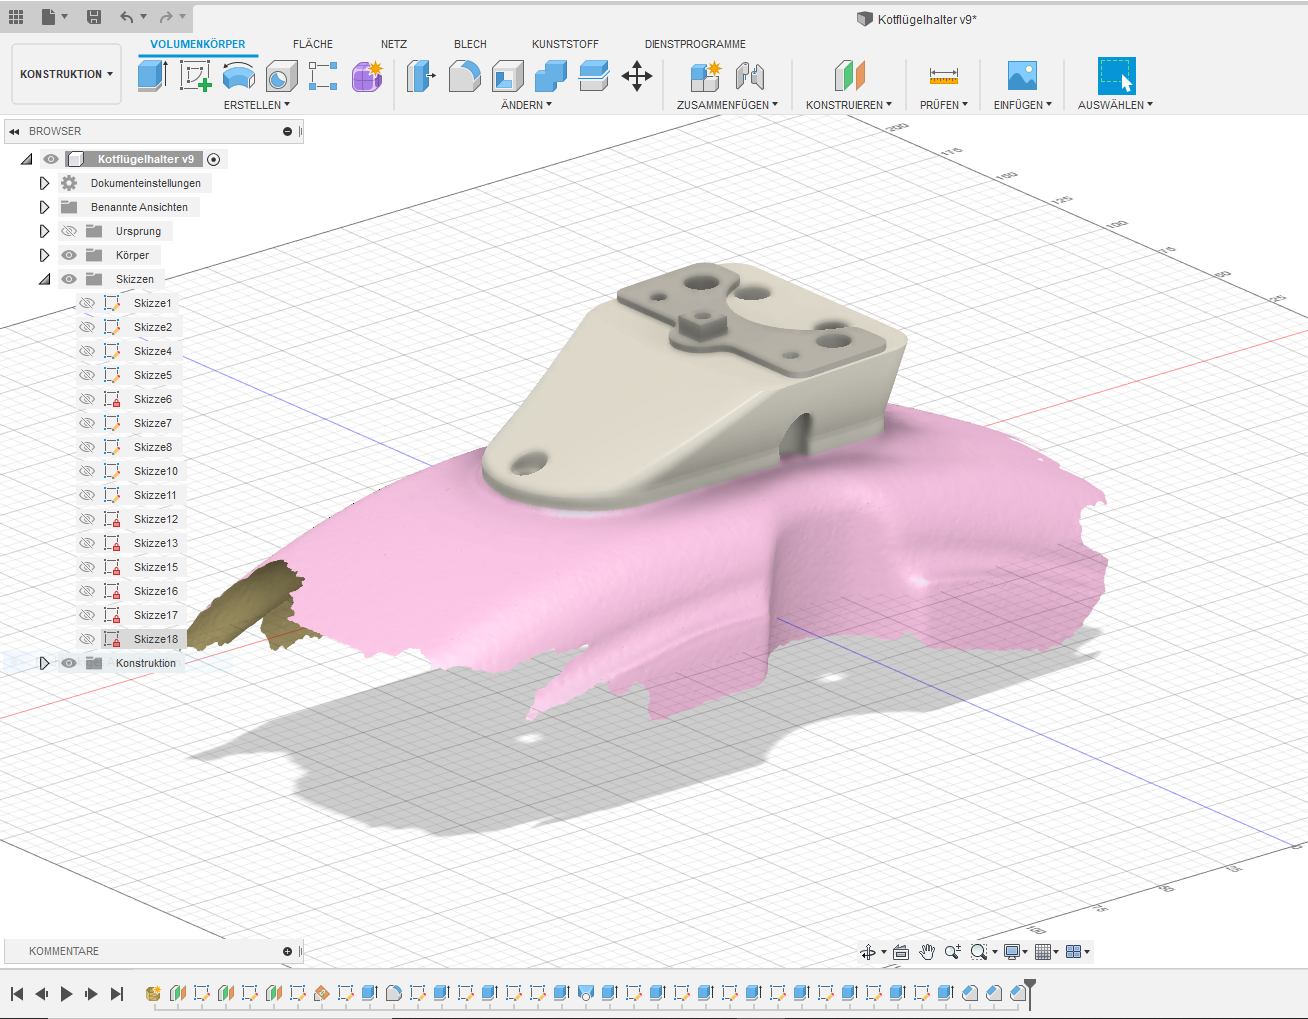Open the AUSWÄHLEN menu label
The height and width of the screenshot is (1019, 1308).
point(1115,105)
